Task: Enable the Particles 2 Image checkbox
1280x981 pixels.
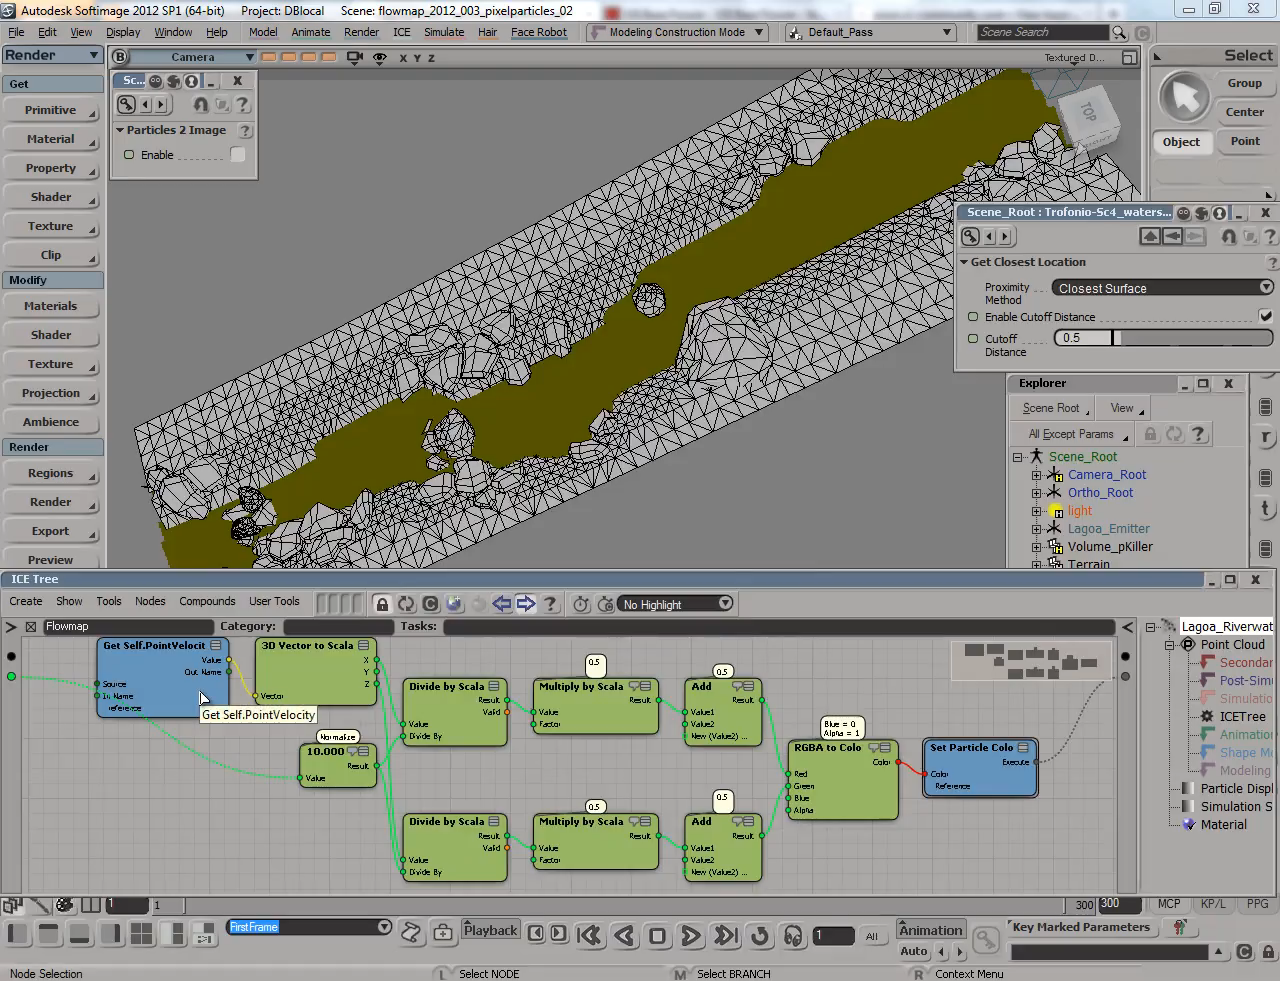Action: point(237,155)
